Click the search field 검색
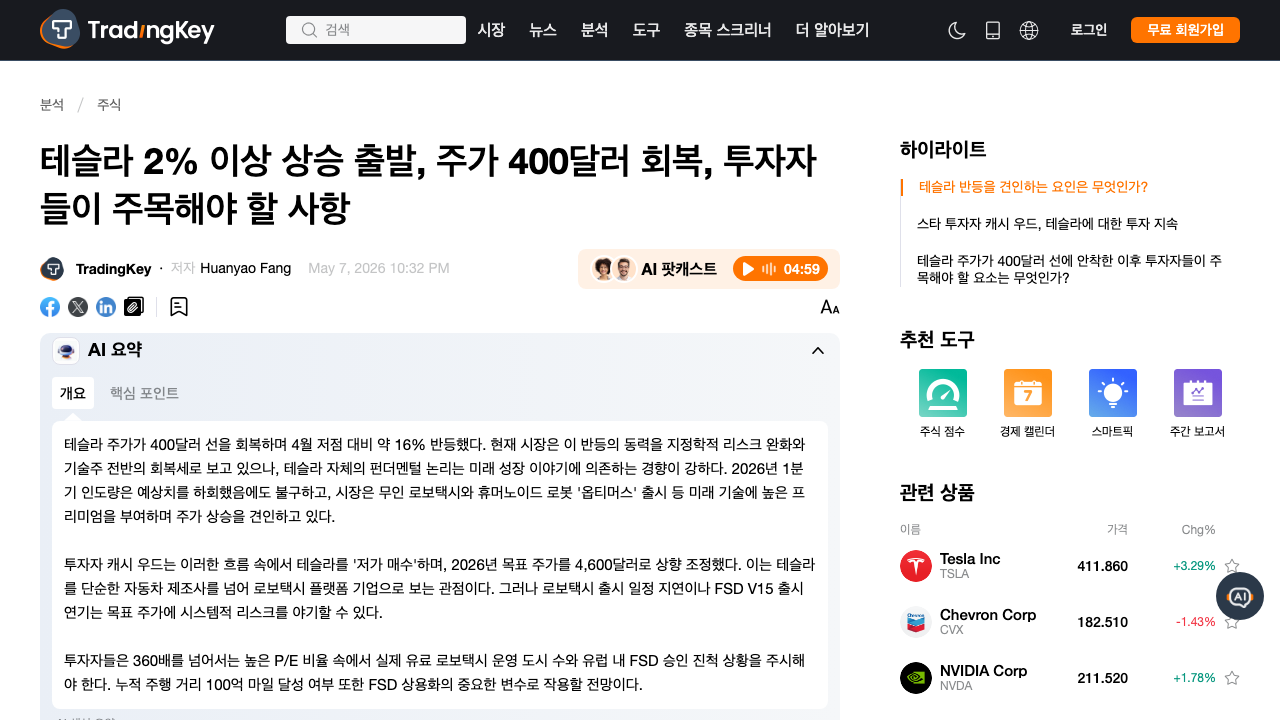This screenshot has width=1280, height=720. coord(376,30)
